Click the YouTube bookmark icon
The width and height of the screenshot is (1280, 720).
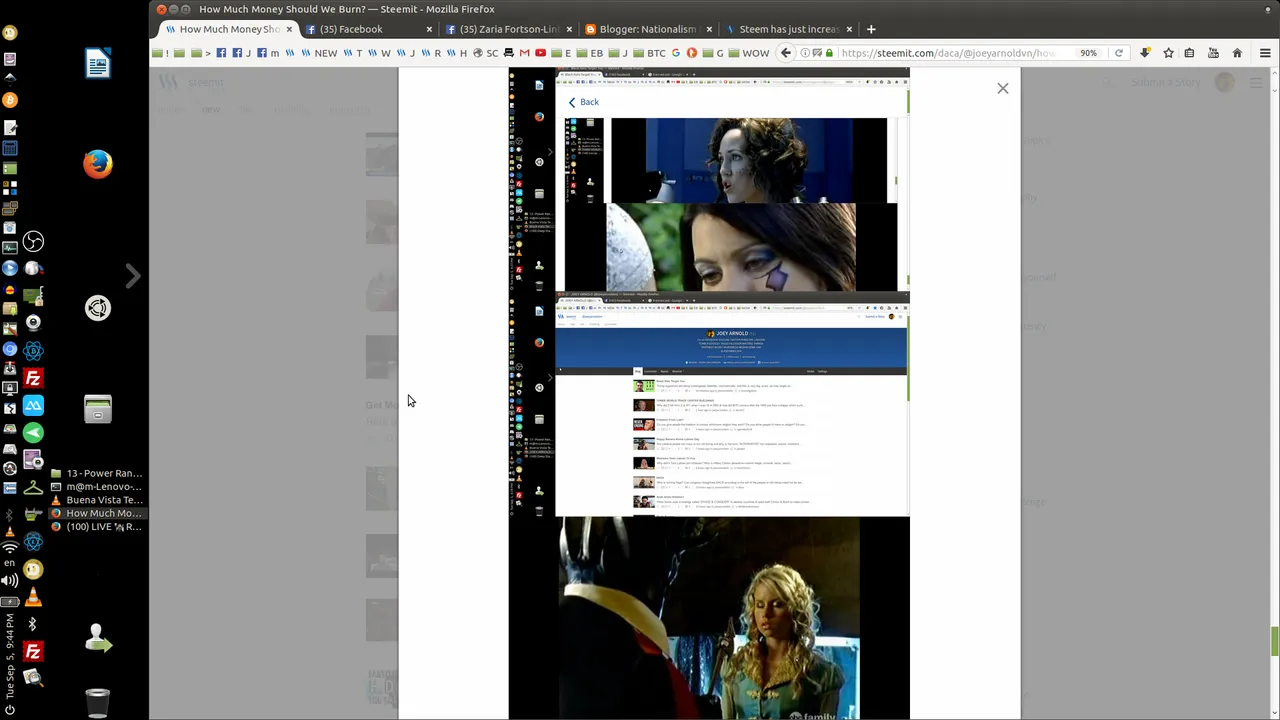point(541,53)
